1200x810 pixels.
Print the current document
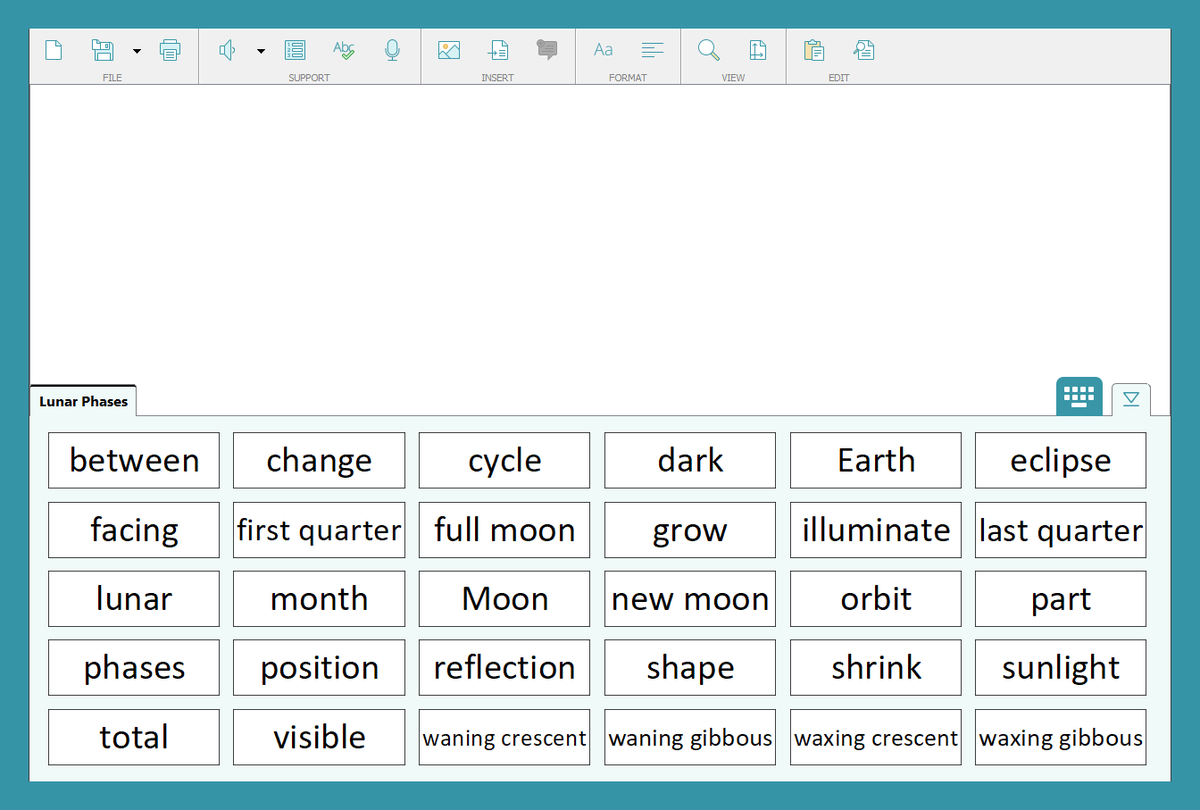point(170,49)
